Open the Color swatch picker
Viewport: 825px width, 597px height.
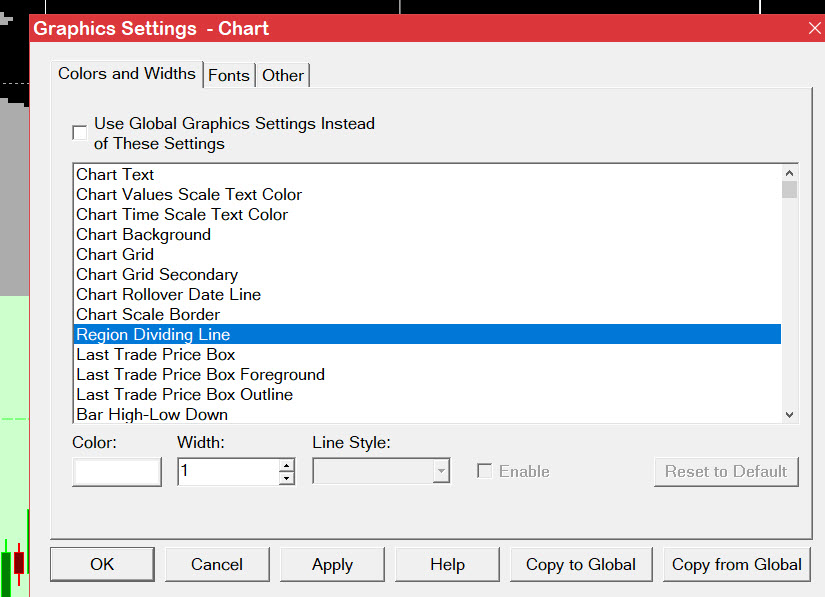[x=117, y=471]
